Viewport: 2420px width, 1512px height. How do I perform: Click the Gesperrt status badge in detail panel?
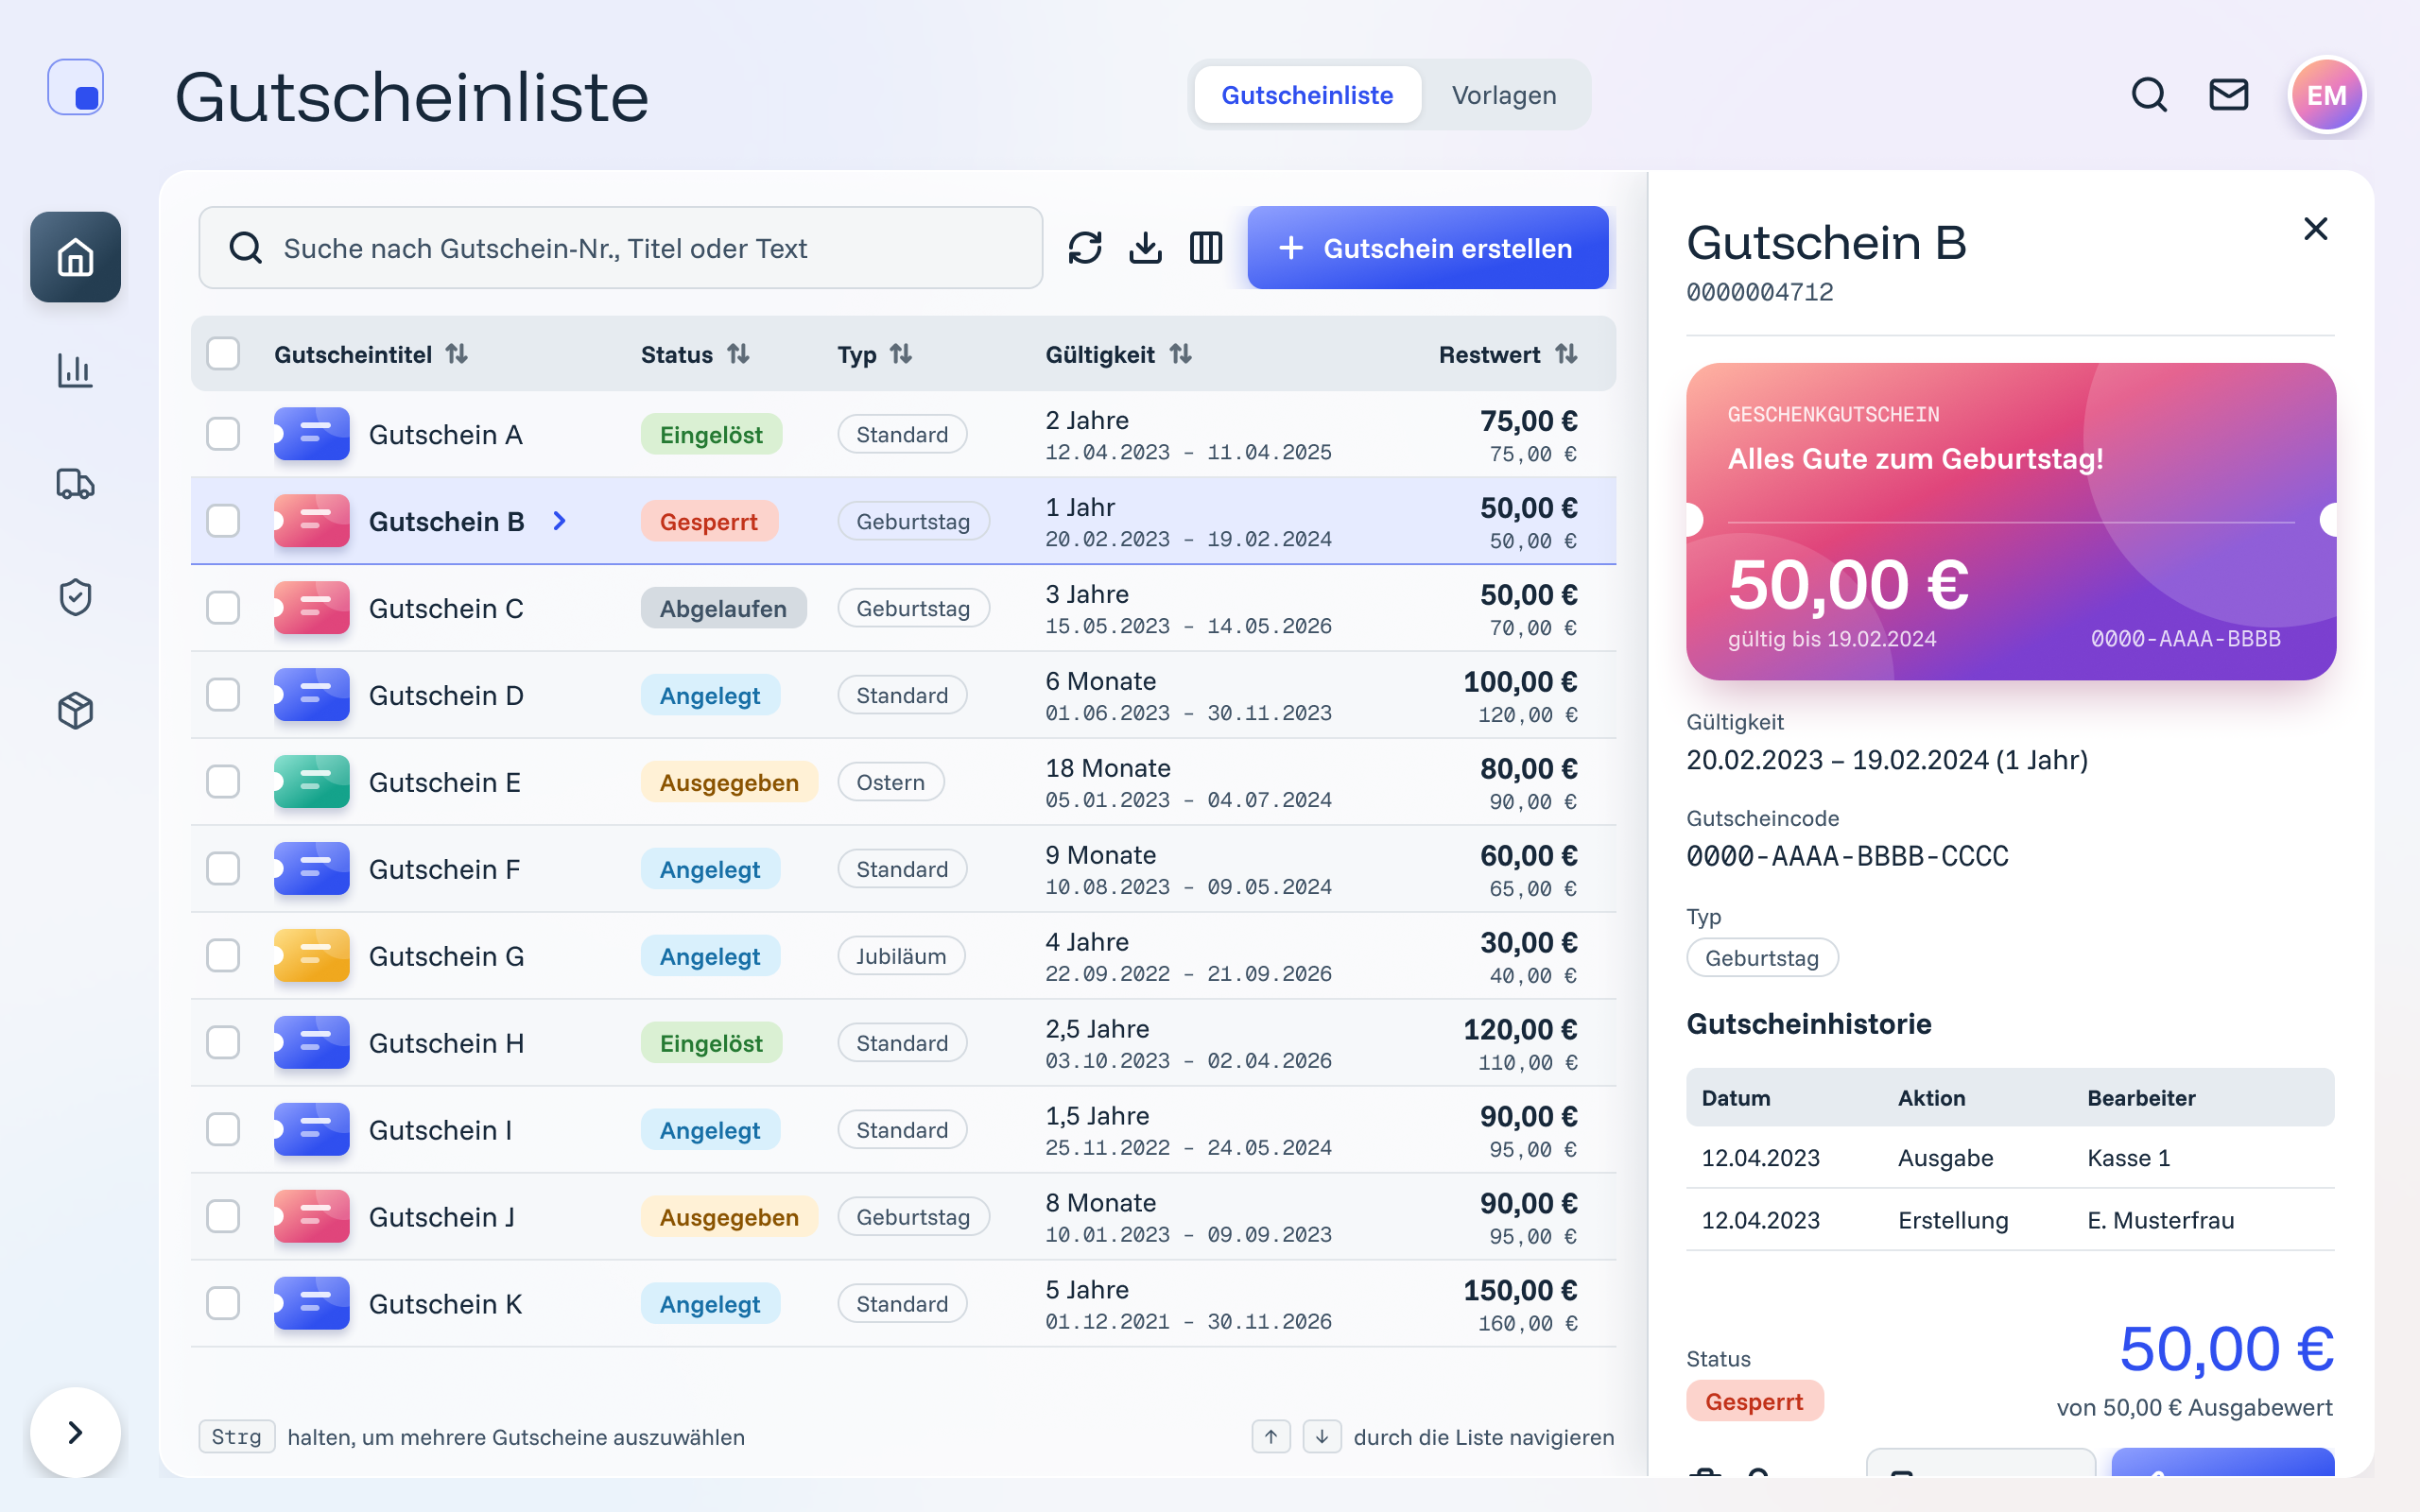pos(1755,1401)
